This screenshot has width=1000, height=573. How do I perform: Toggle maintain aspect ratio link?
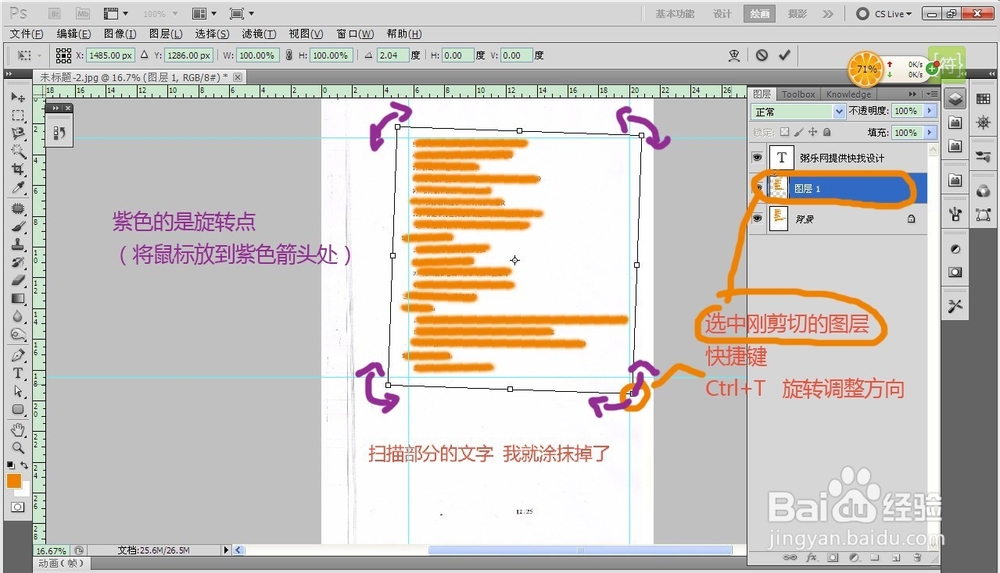coord(289,56)
